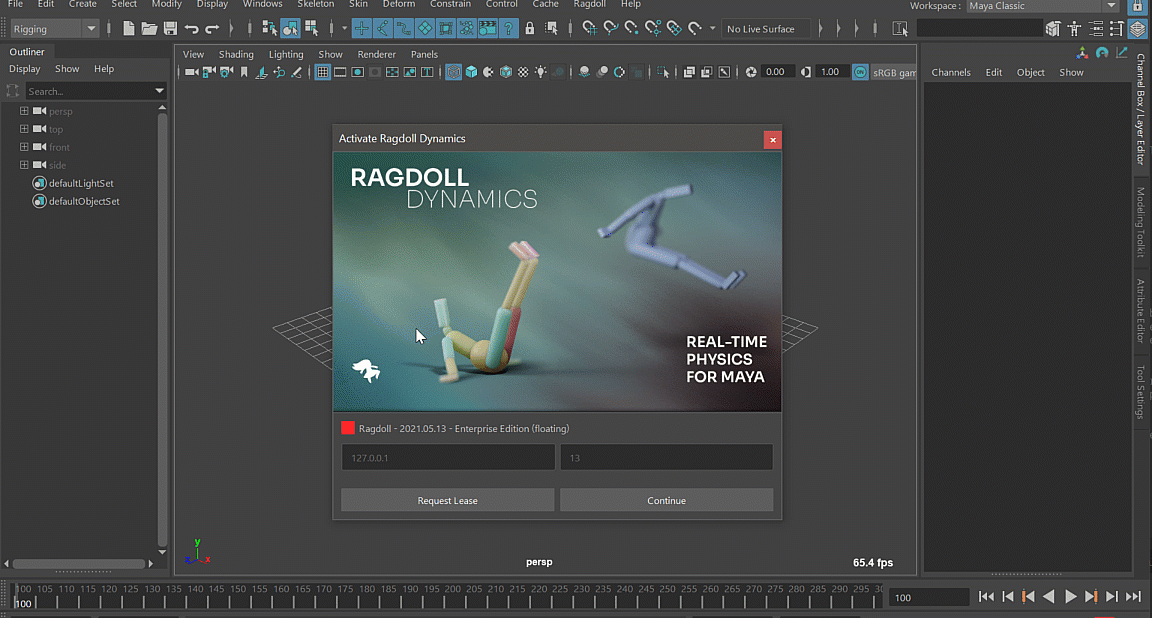Toggle Wireframe on Shaded cube icon
The width and height of the screenshot is (1152, 618).
(x=506, y=72)
